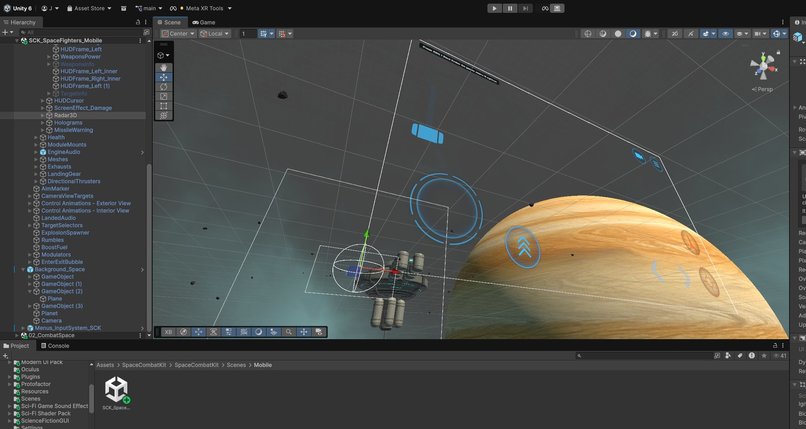
Task: Open the Asset Store dropdown
Action: click(89, 8)
